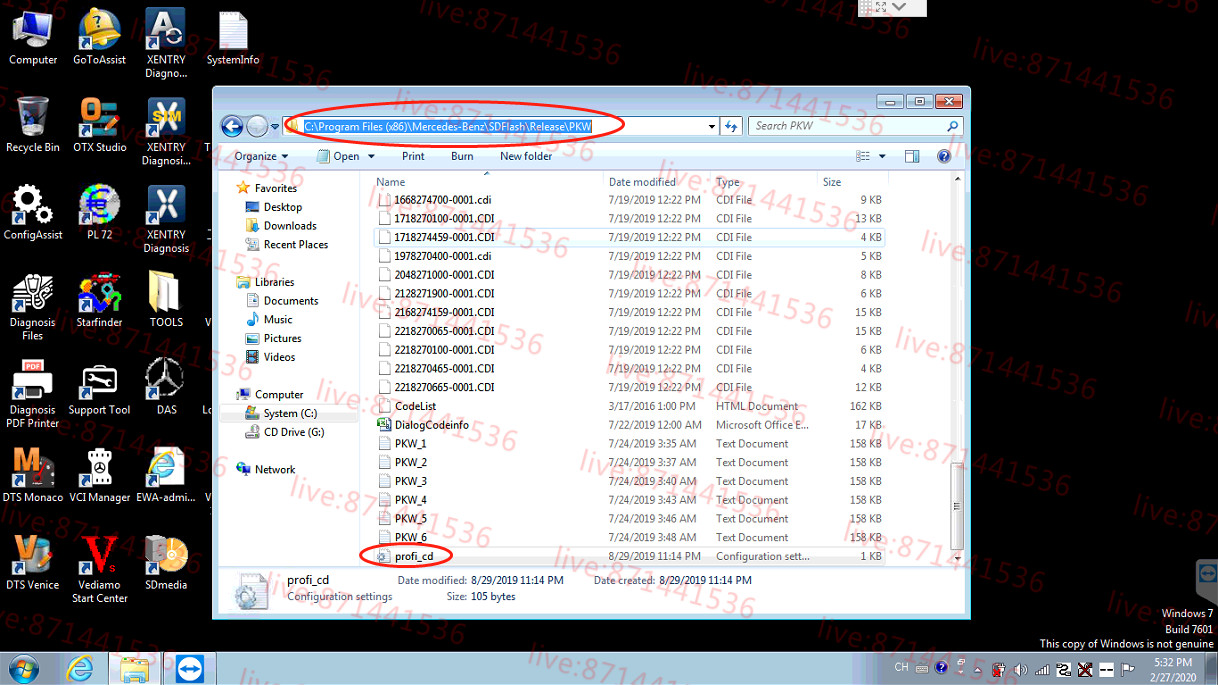Open Internet Explorer from taskbar
1218x685 pixels.
pyautogui.click(x=79, y=668)
